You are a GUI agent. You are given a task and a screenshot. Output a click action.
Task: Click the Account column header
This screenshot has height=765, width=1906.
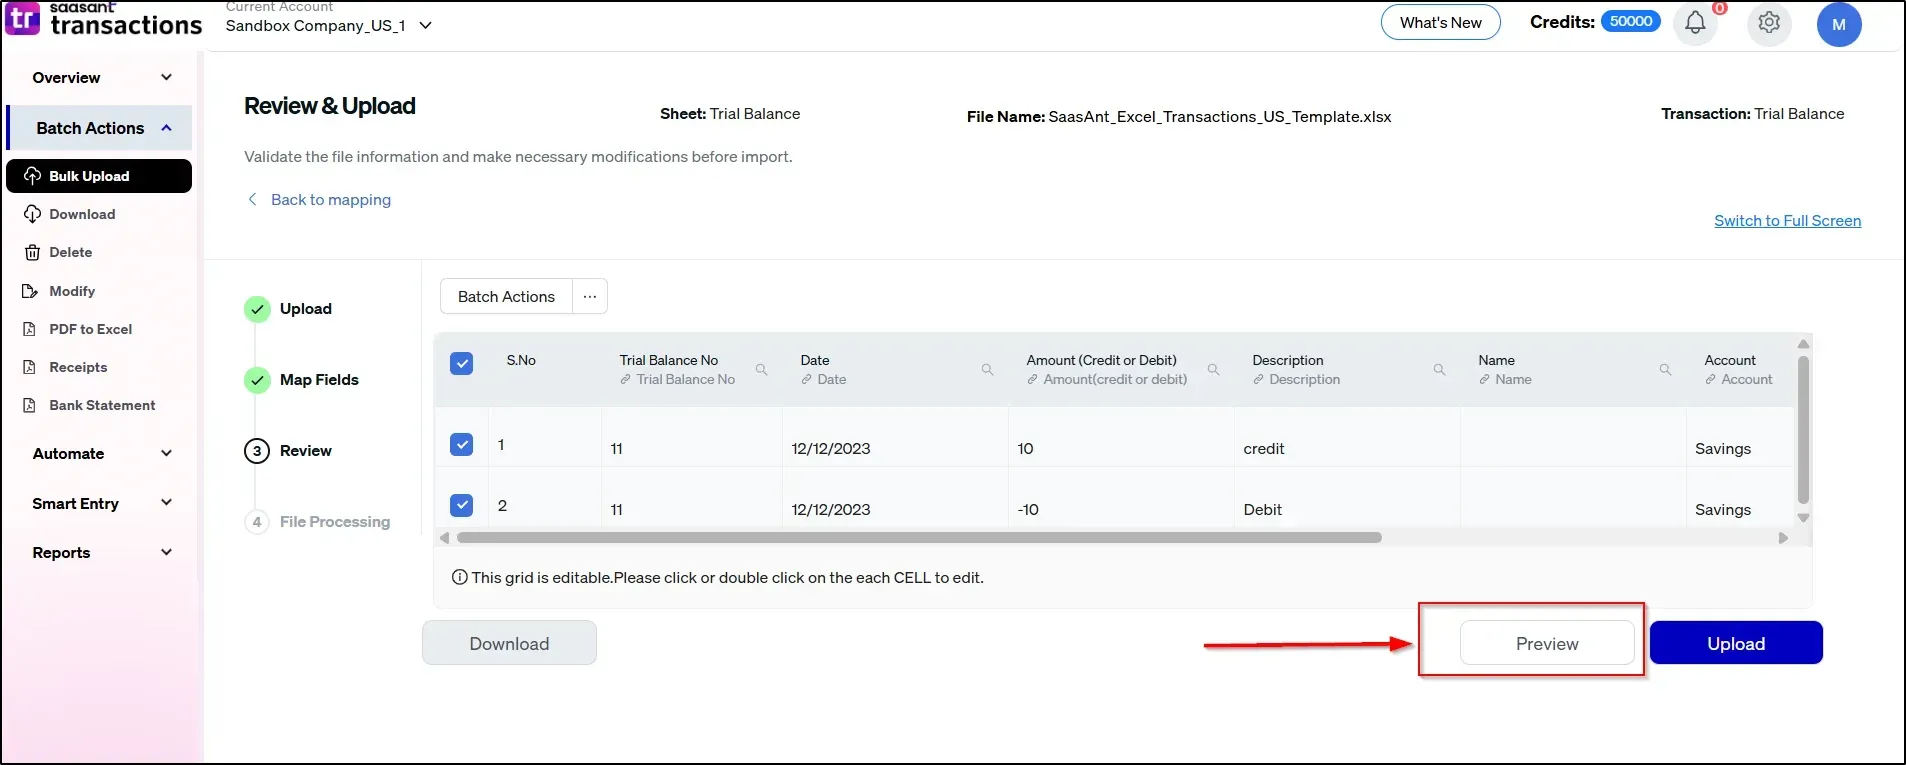pyautogui.click(x=1730, y=360)
